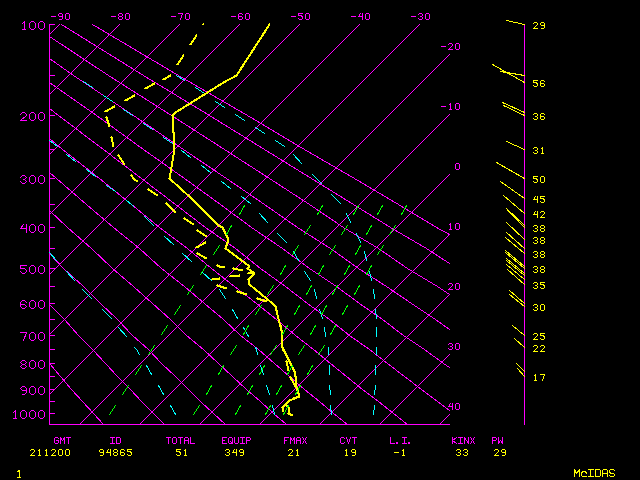
Task: Select the -60 temperature axis label
Action: click(241, 16)
